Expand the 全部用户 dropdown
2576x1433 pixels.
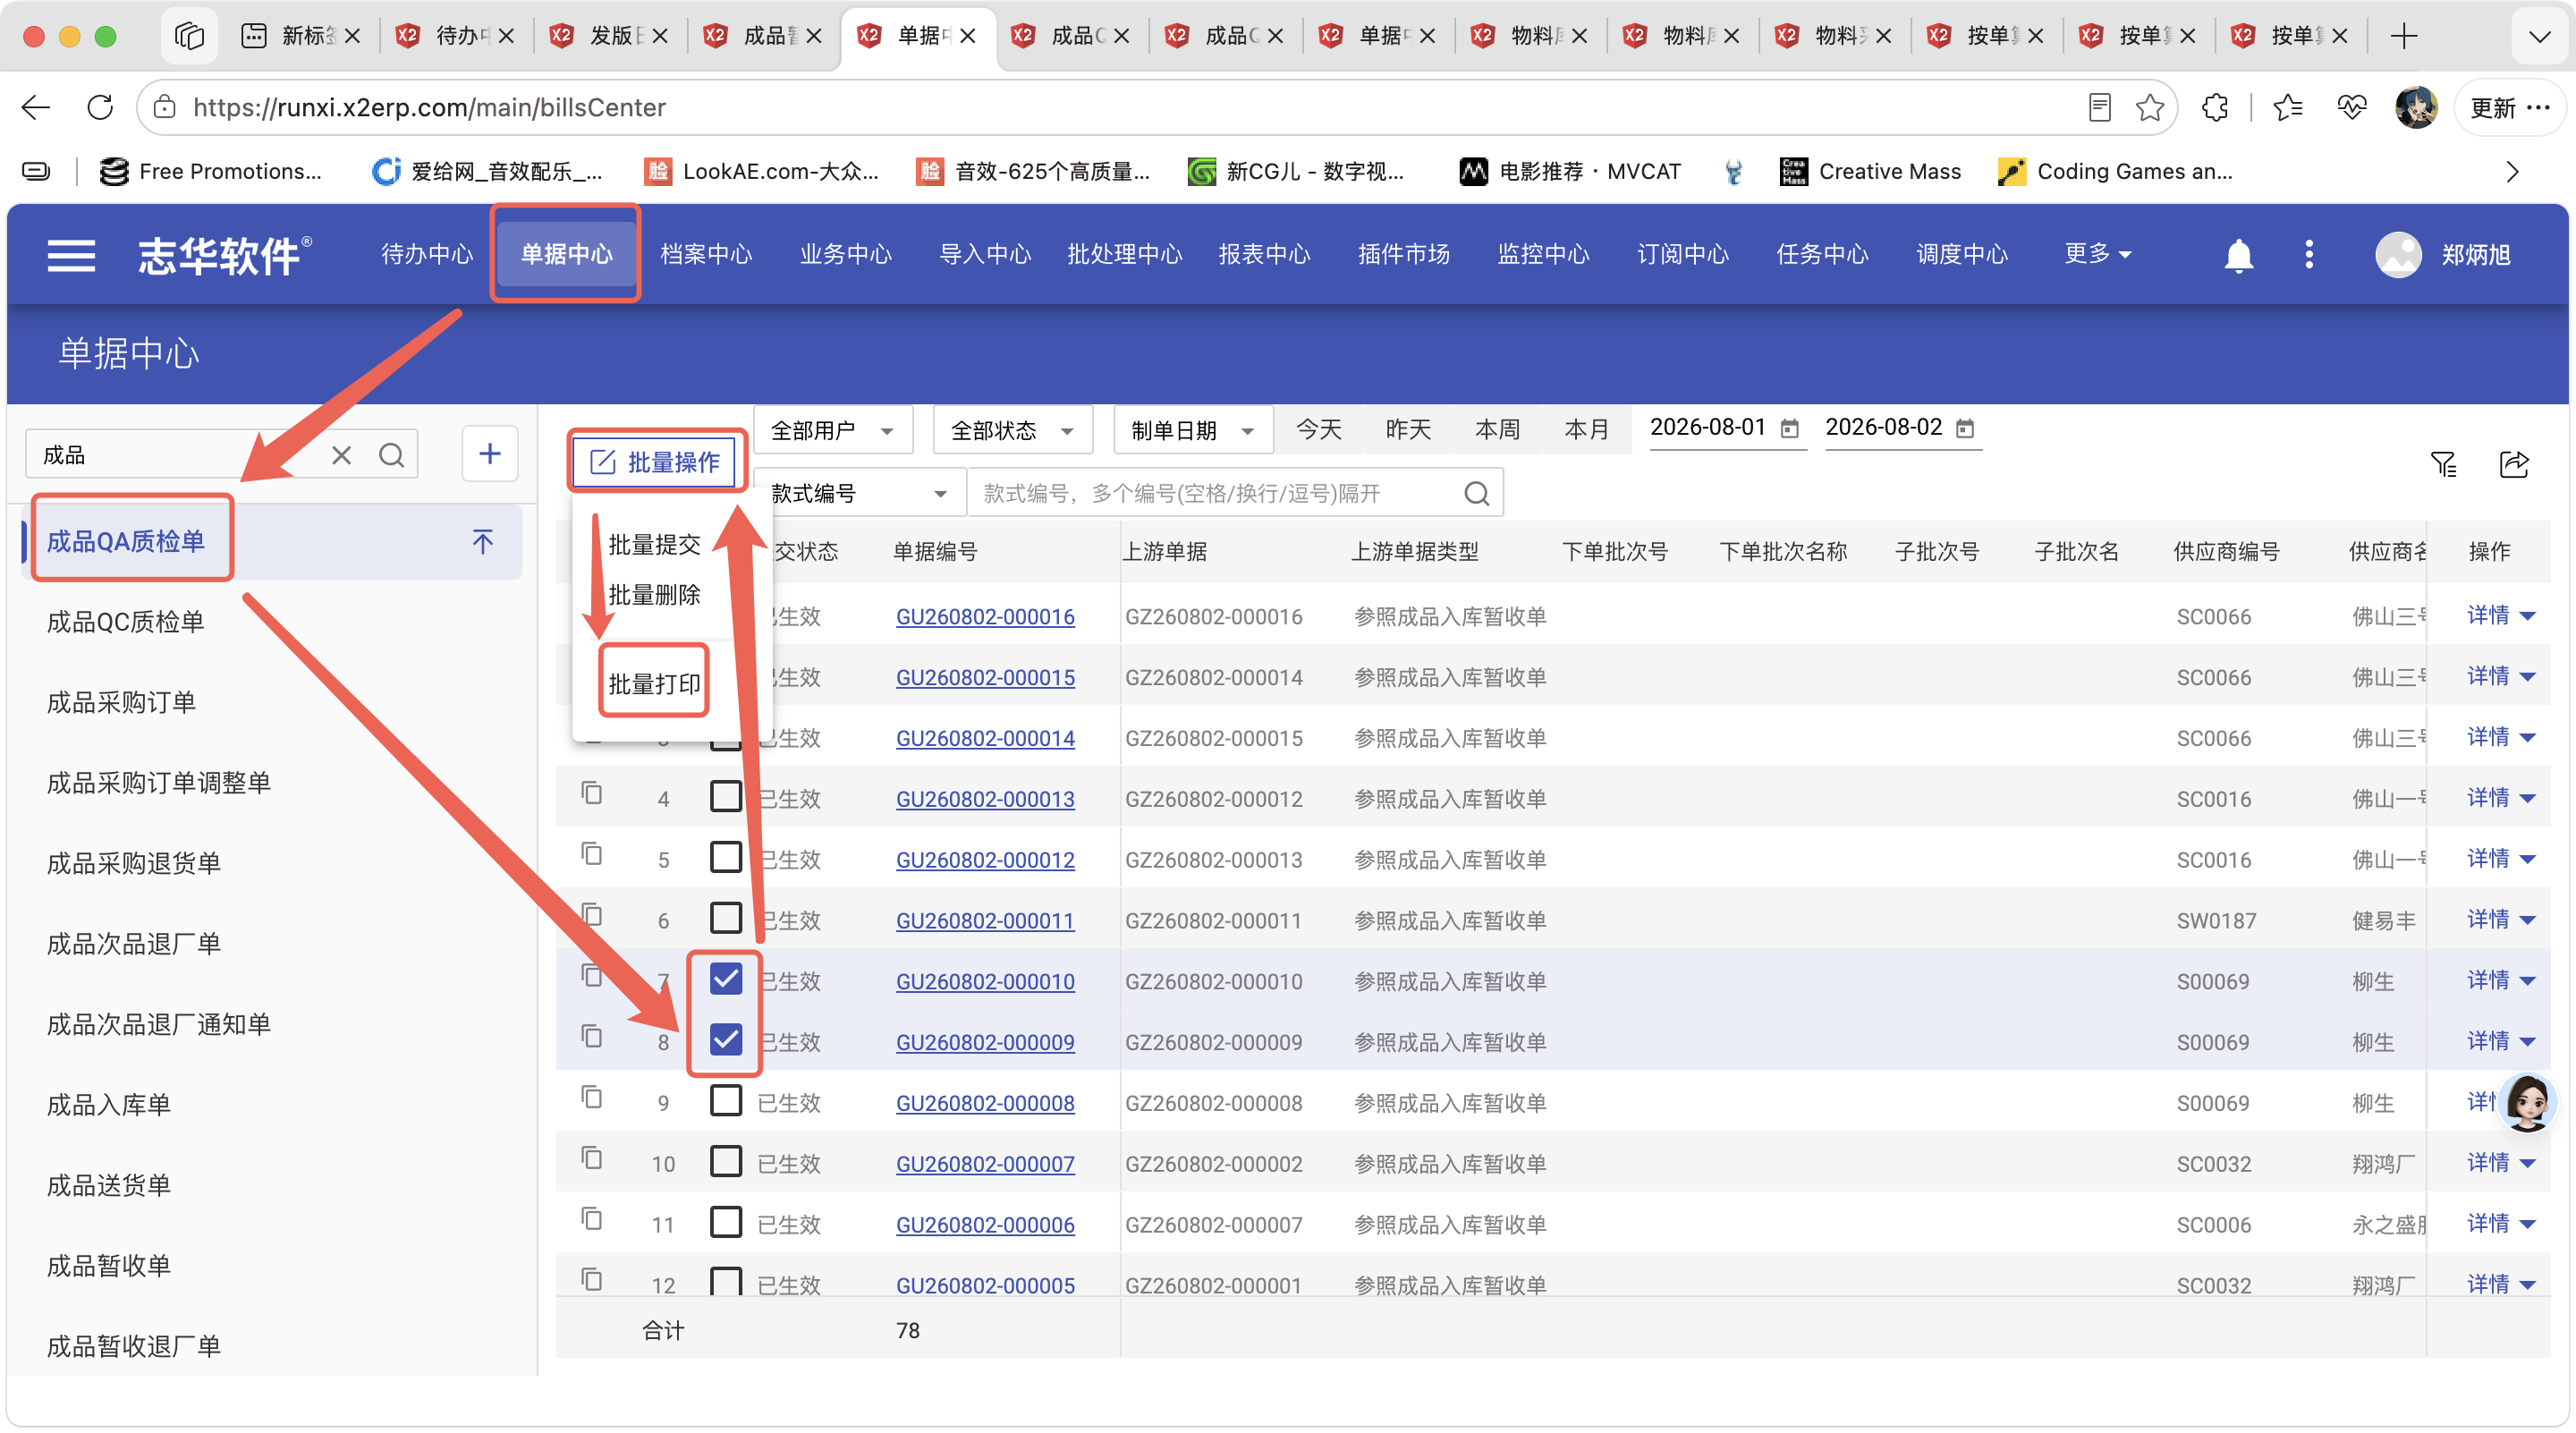[x=833, y=431]
